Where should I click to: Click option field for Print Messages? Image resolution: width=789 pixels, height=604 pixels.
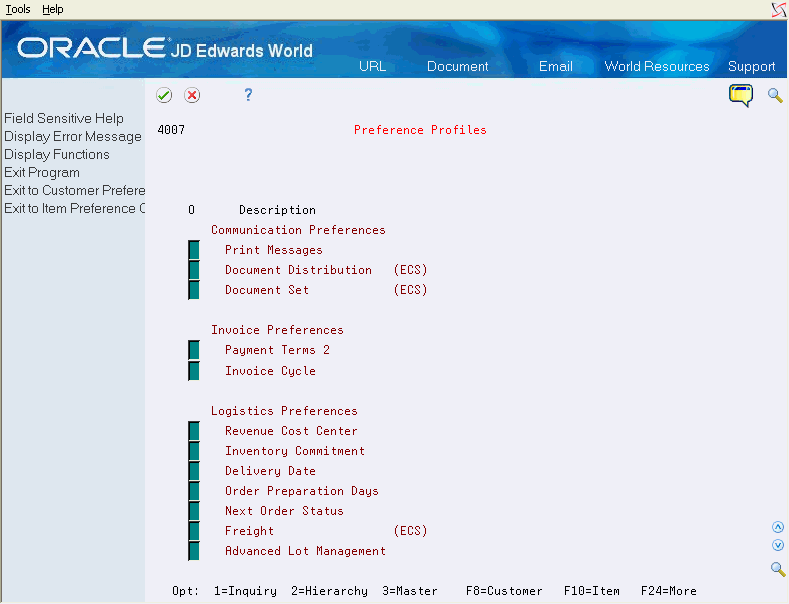pos(194,250)
